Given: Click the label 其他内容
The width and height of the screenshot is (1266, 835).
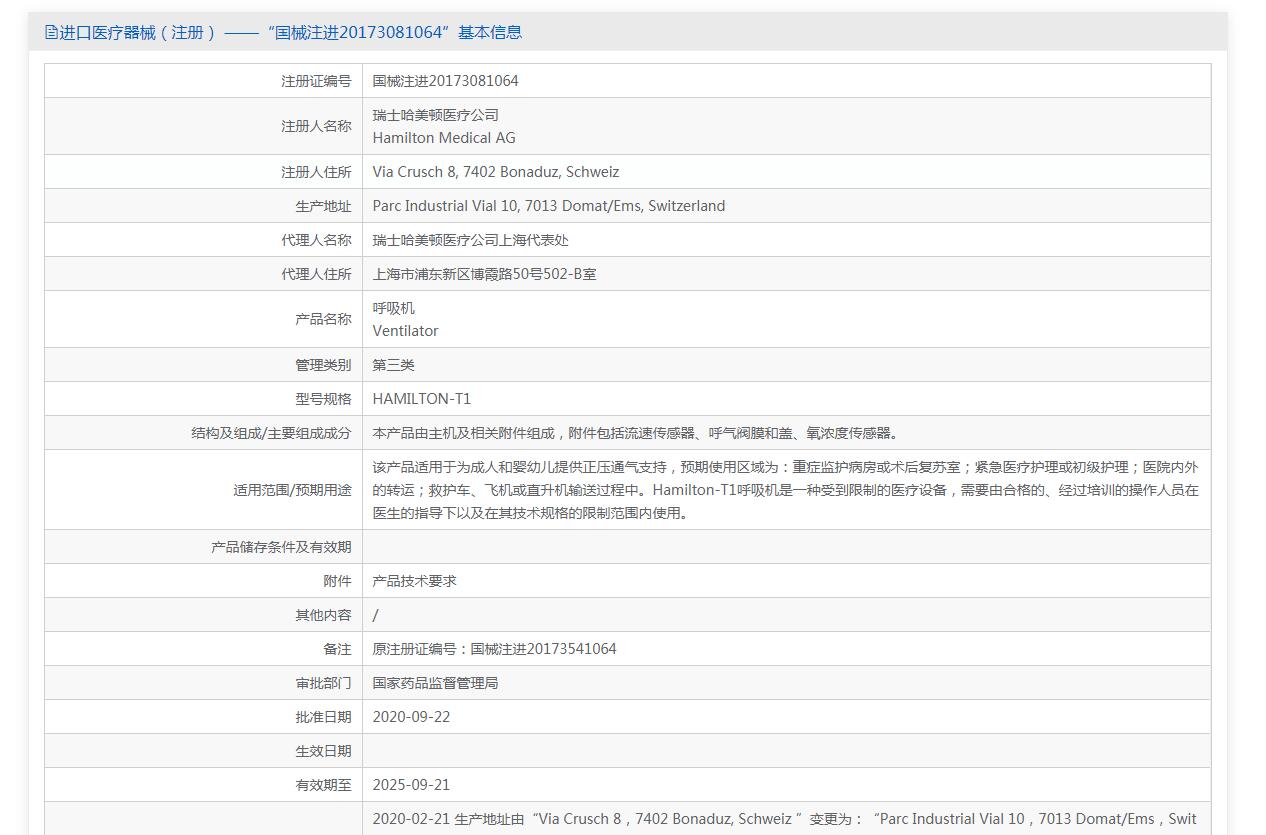Looking at the screenshot, I should pos(323,615).
